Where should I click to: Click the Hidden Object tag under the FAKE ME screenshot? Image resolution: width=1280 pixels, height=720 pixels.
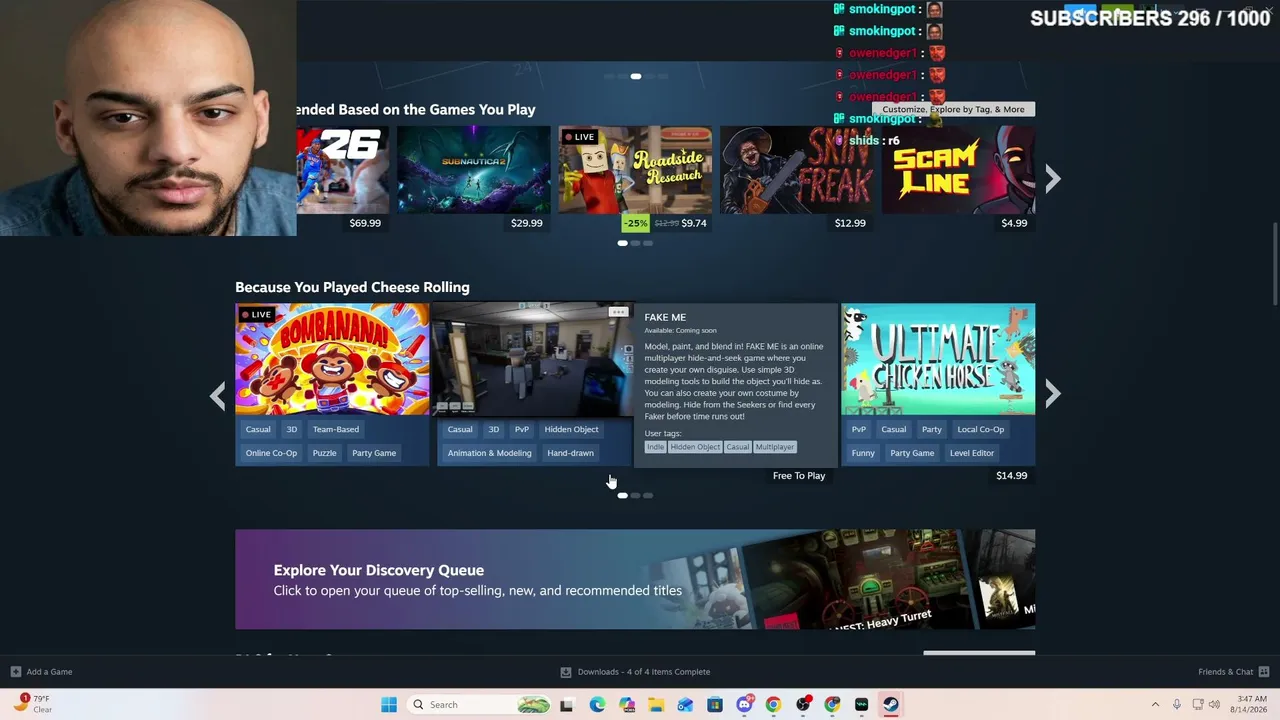point(571,429)
